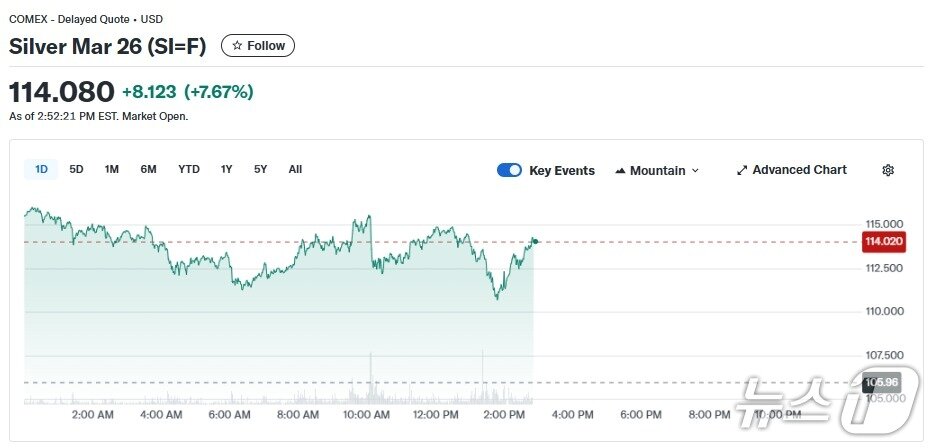Switch to the 1Y range tab

227,169
